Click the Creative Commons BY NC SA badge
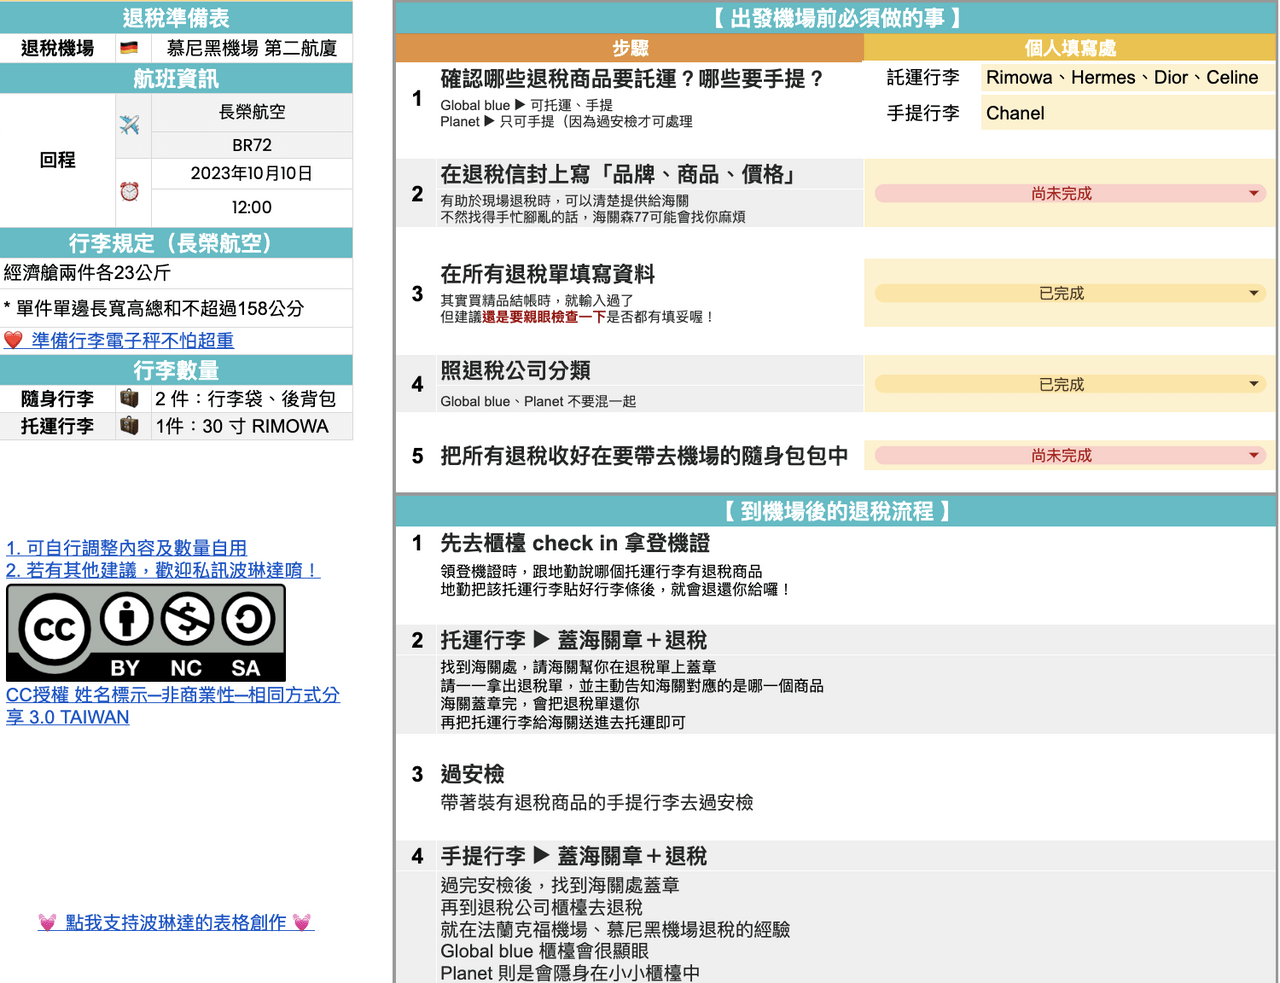This screenshot has height=983, width=1280. [x=146, y=633]
